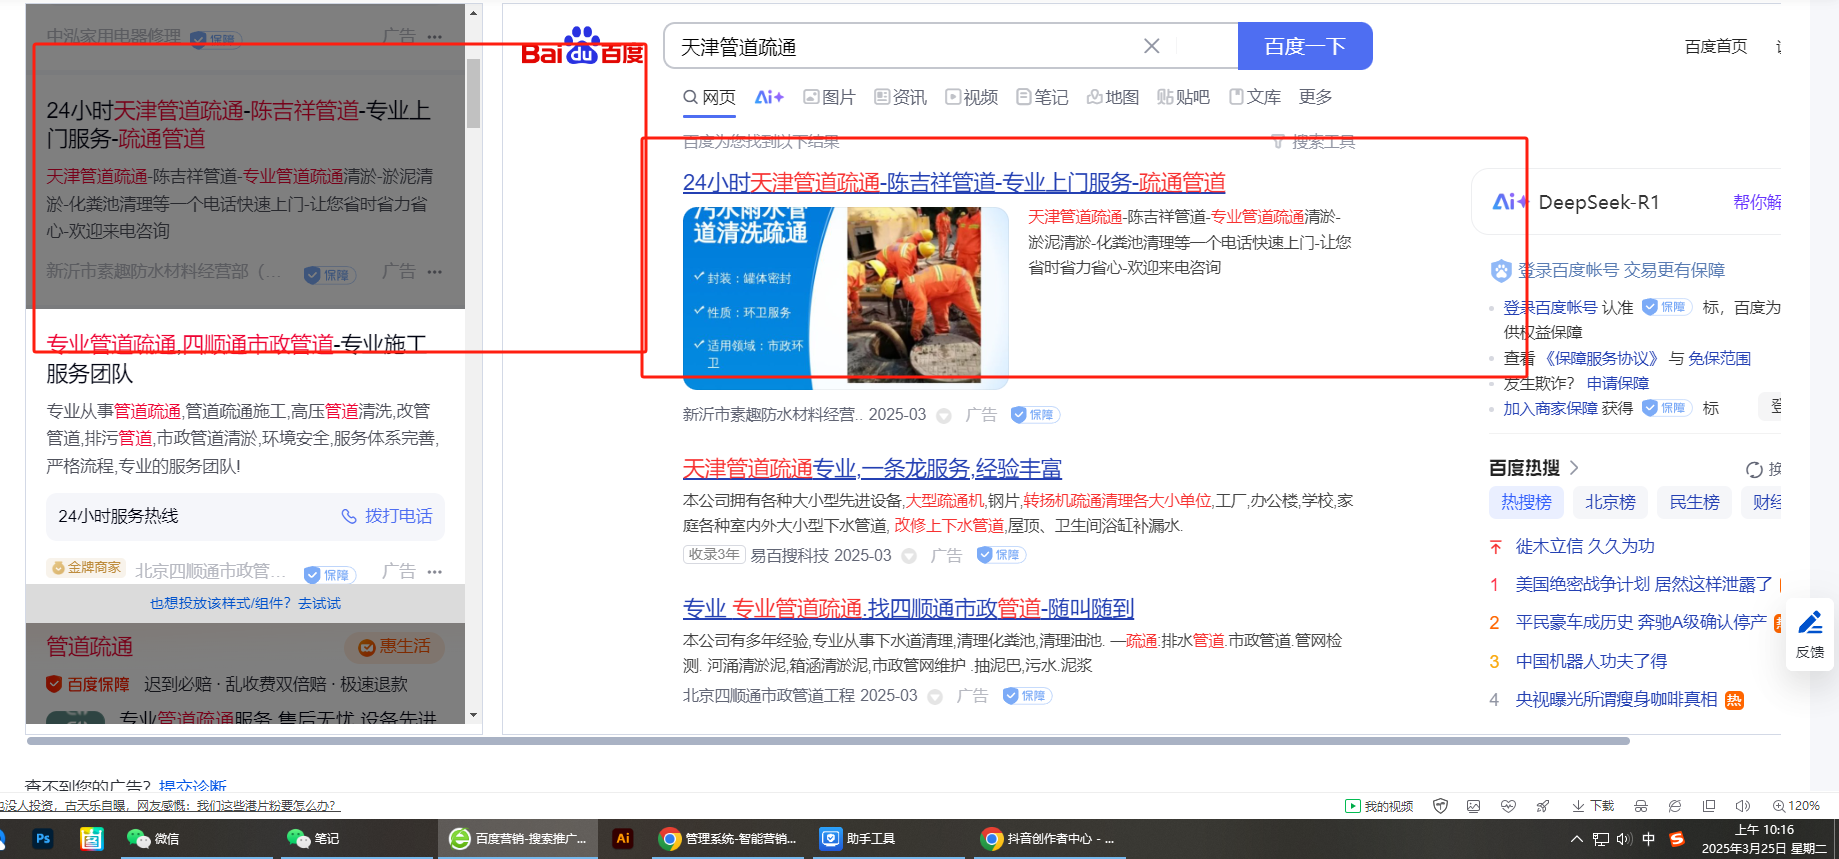Click the picture icon in the status bar
This screenshot has width=1839, height=859.
point(1474,806)
